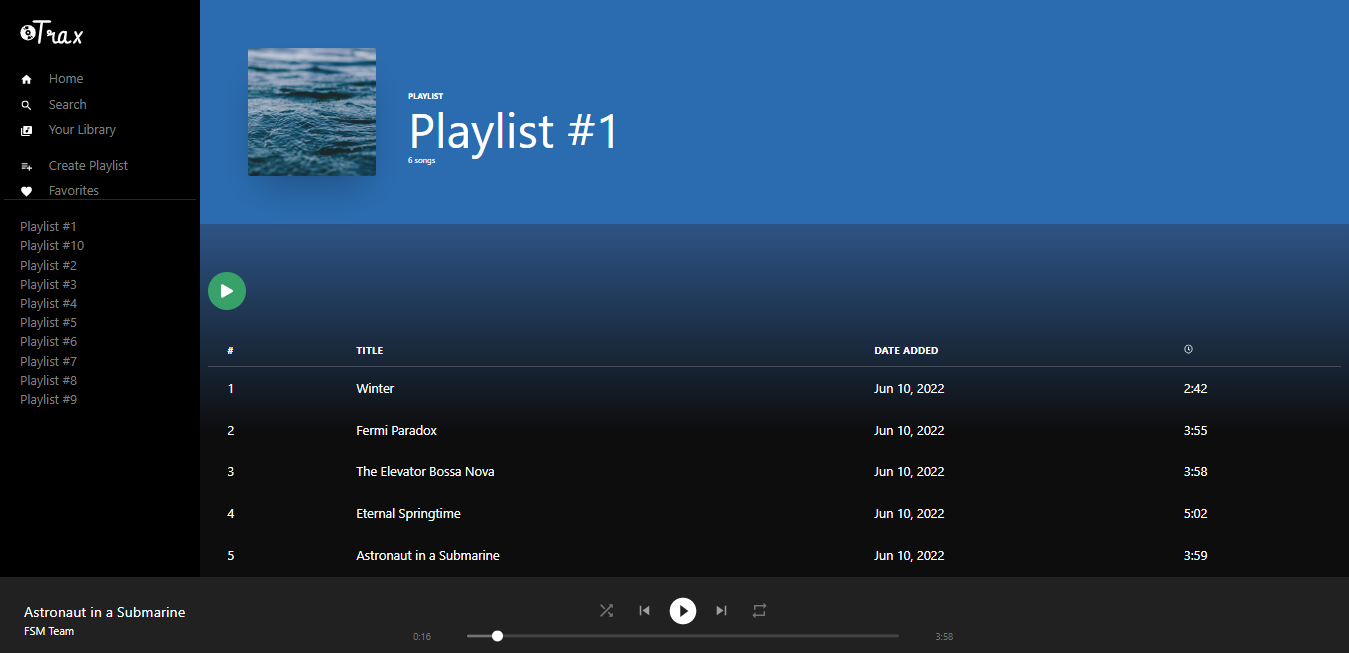Open Favorites heart icon
This screenshot has width=1349, height=653.
[x=27, y=191]
